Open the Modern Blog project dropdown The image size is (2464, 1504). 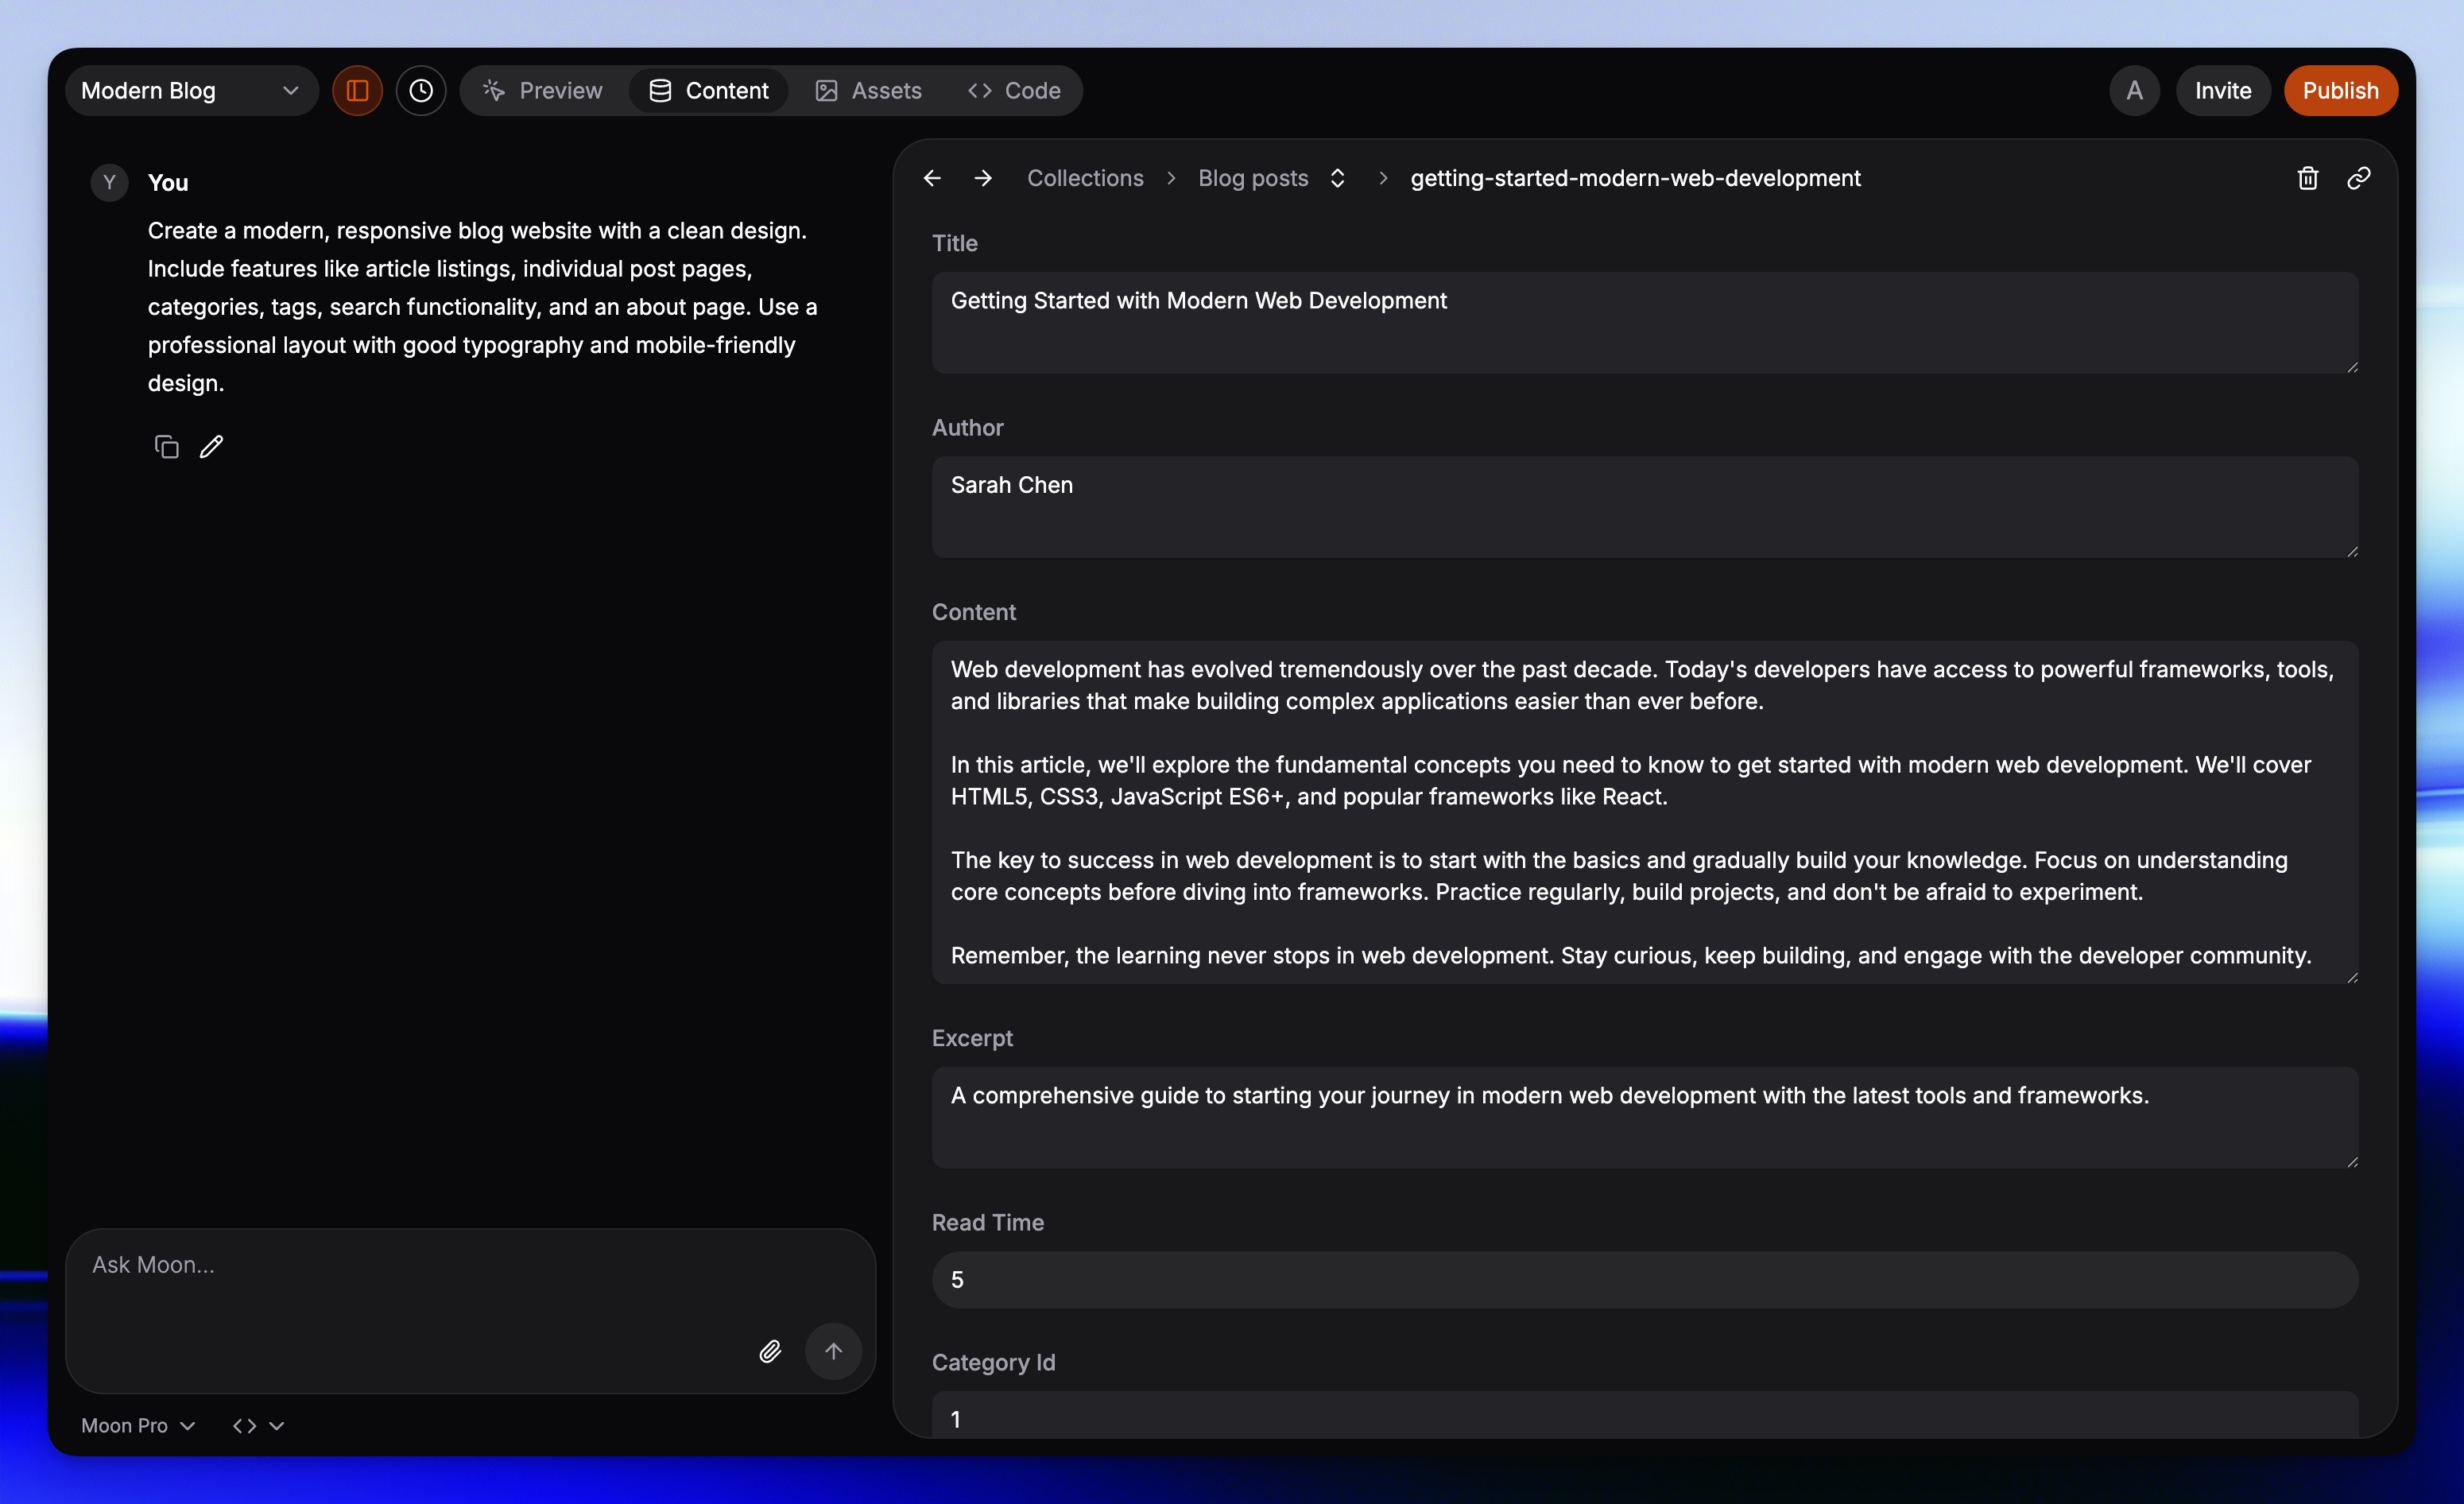point(191,91)
